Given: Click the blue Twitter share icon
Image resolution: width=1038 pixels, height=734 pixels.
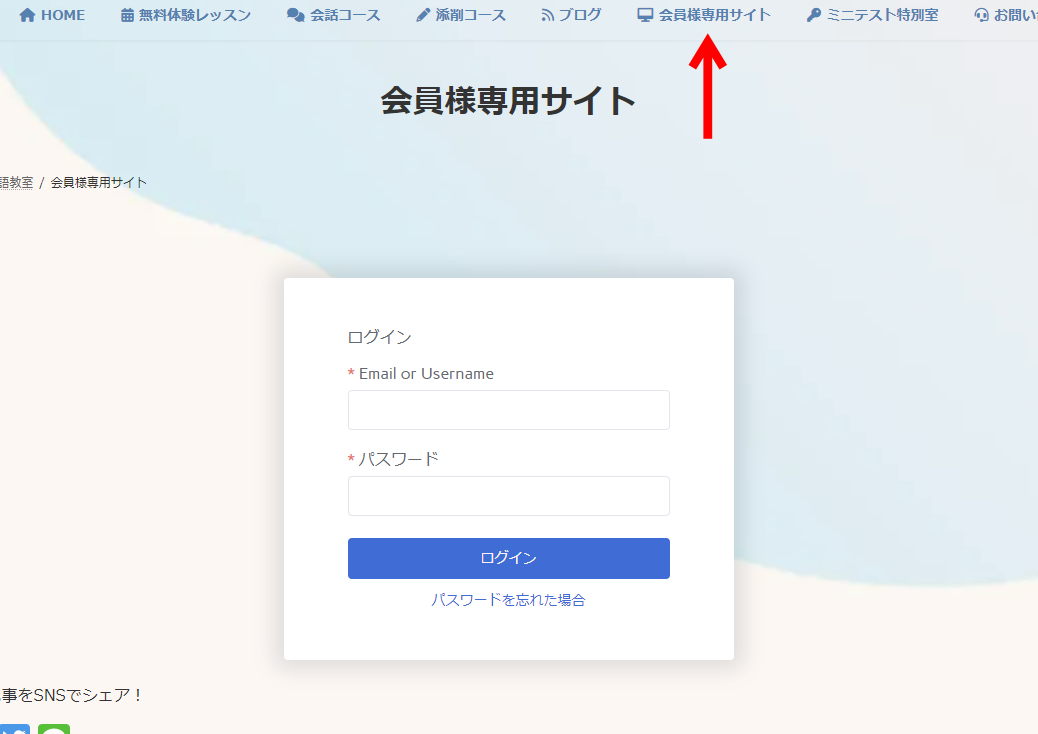Looking at the screenshot, I should 15,729.
